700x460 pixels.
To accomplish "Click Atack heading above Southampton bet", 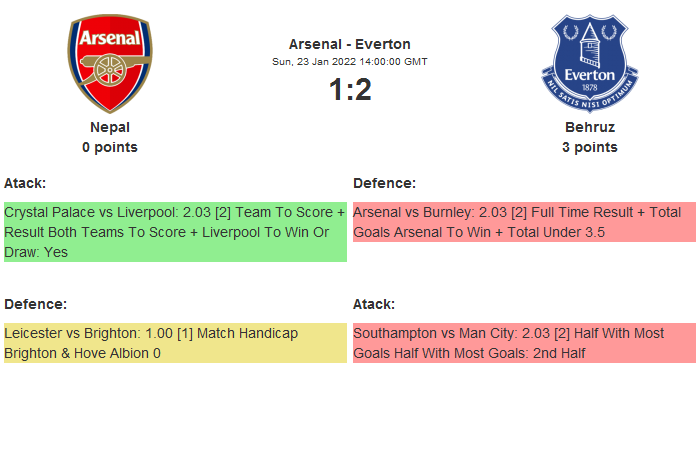I will (374, 304).
